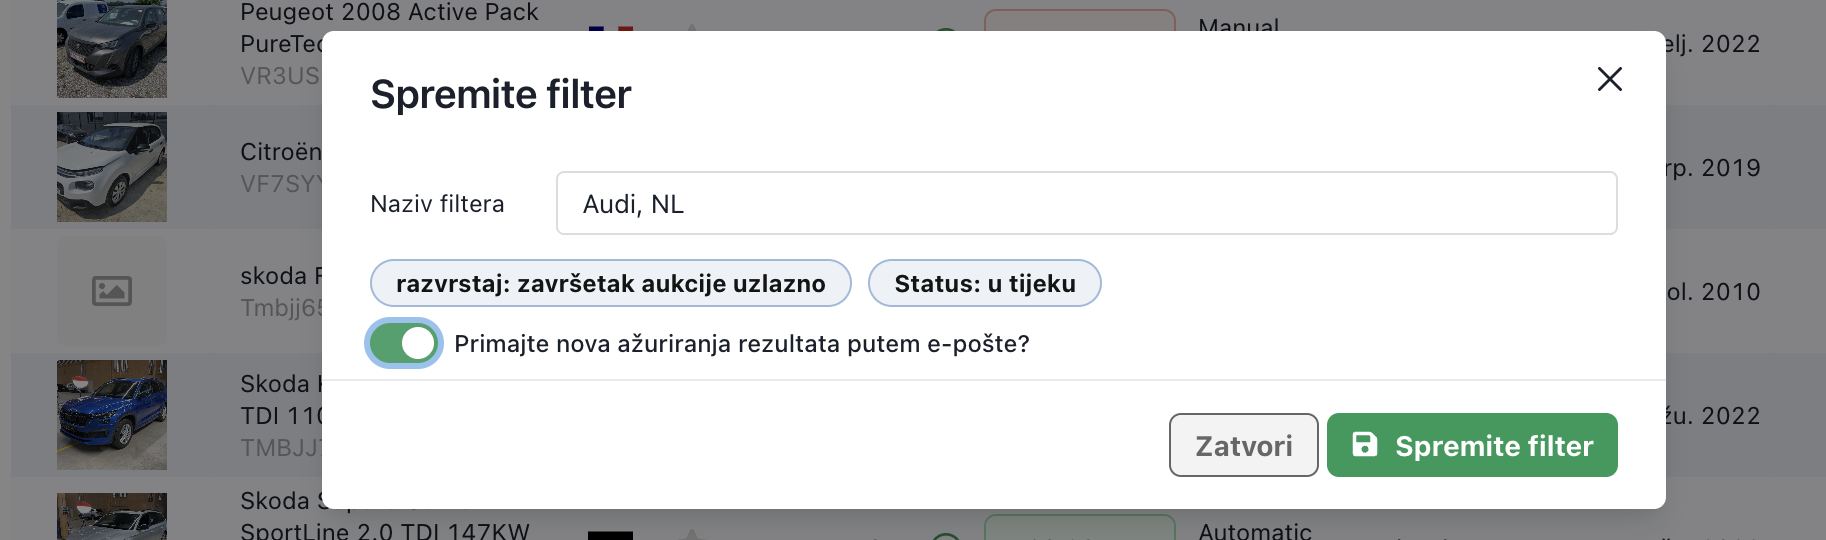1826x540 pixels.
Task: Click the floppy disk save icon
Action: [1365, 445]
